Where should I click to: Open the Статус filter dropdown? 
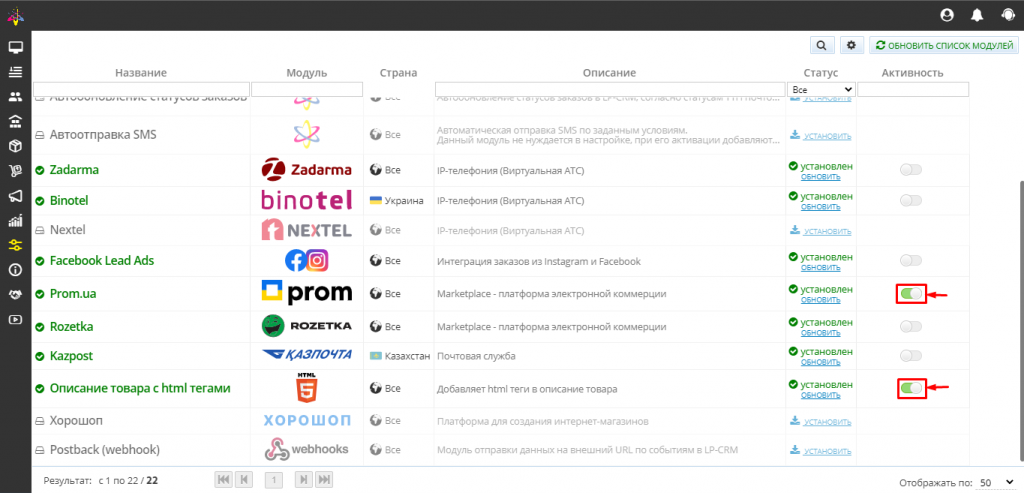pyautogui.click(x=822, y=89)
